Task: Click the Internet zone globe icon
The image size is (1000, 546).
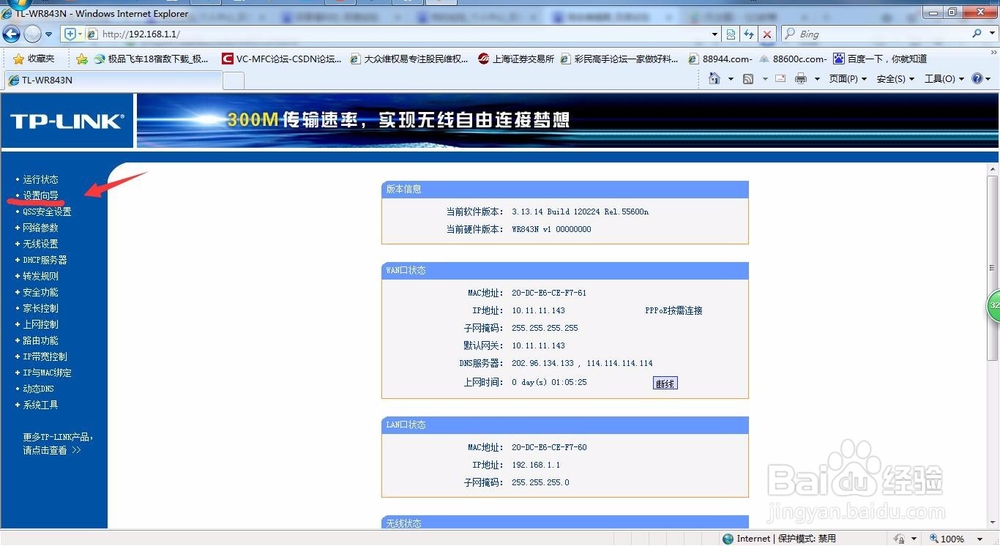Action: (728, 539)
